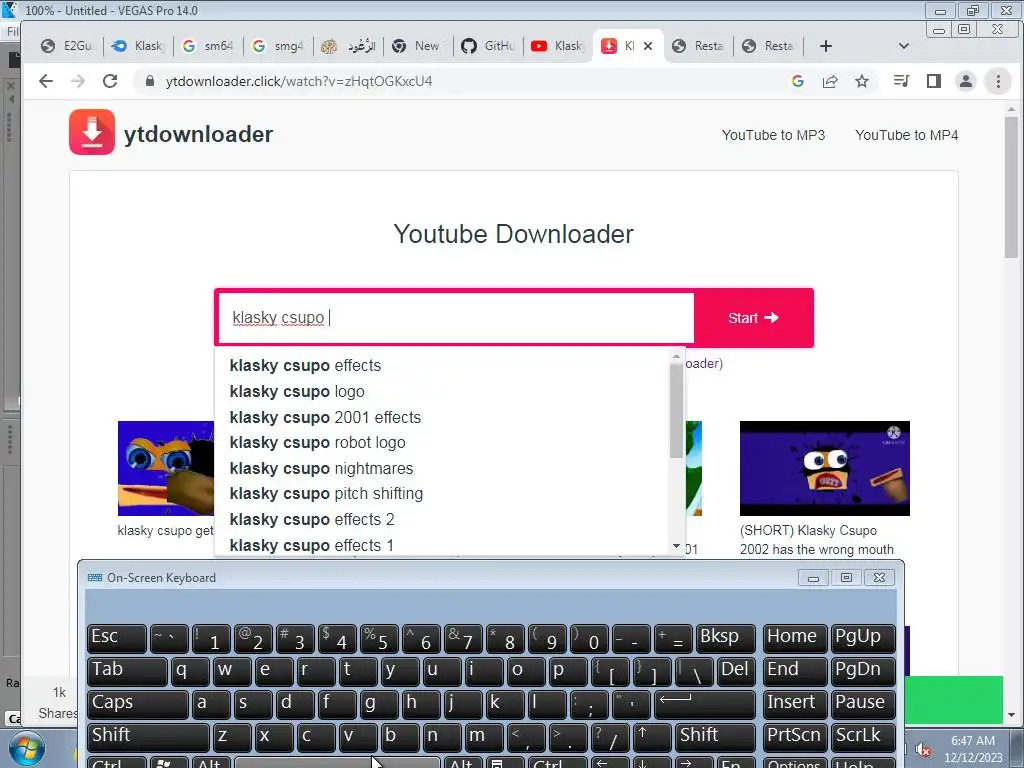The width and height of the screenshot is (1024, 768).
Task: Toggle right Shift on the On-Screen Keyboard
Action: (715, 736)
